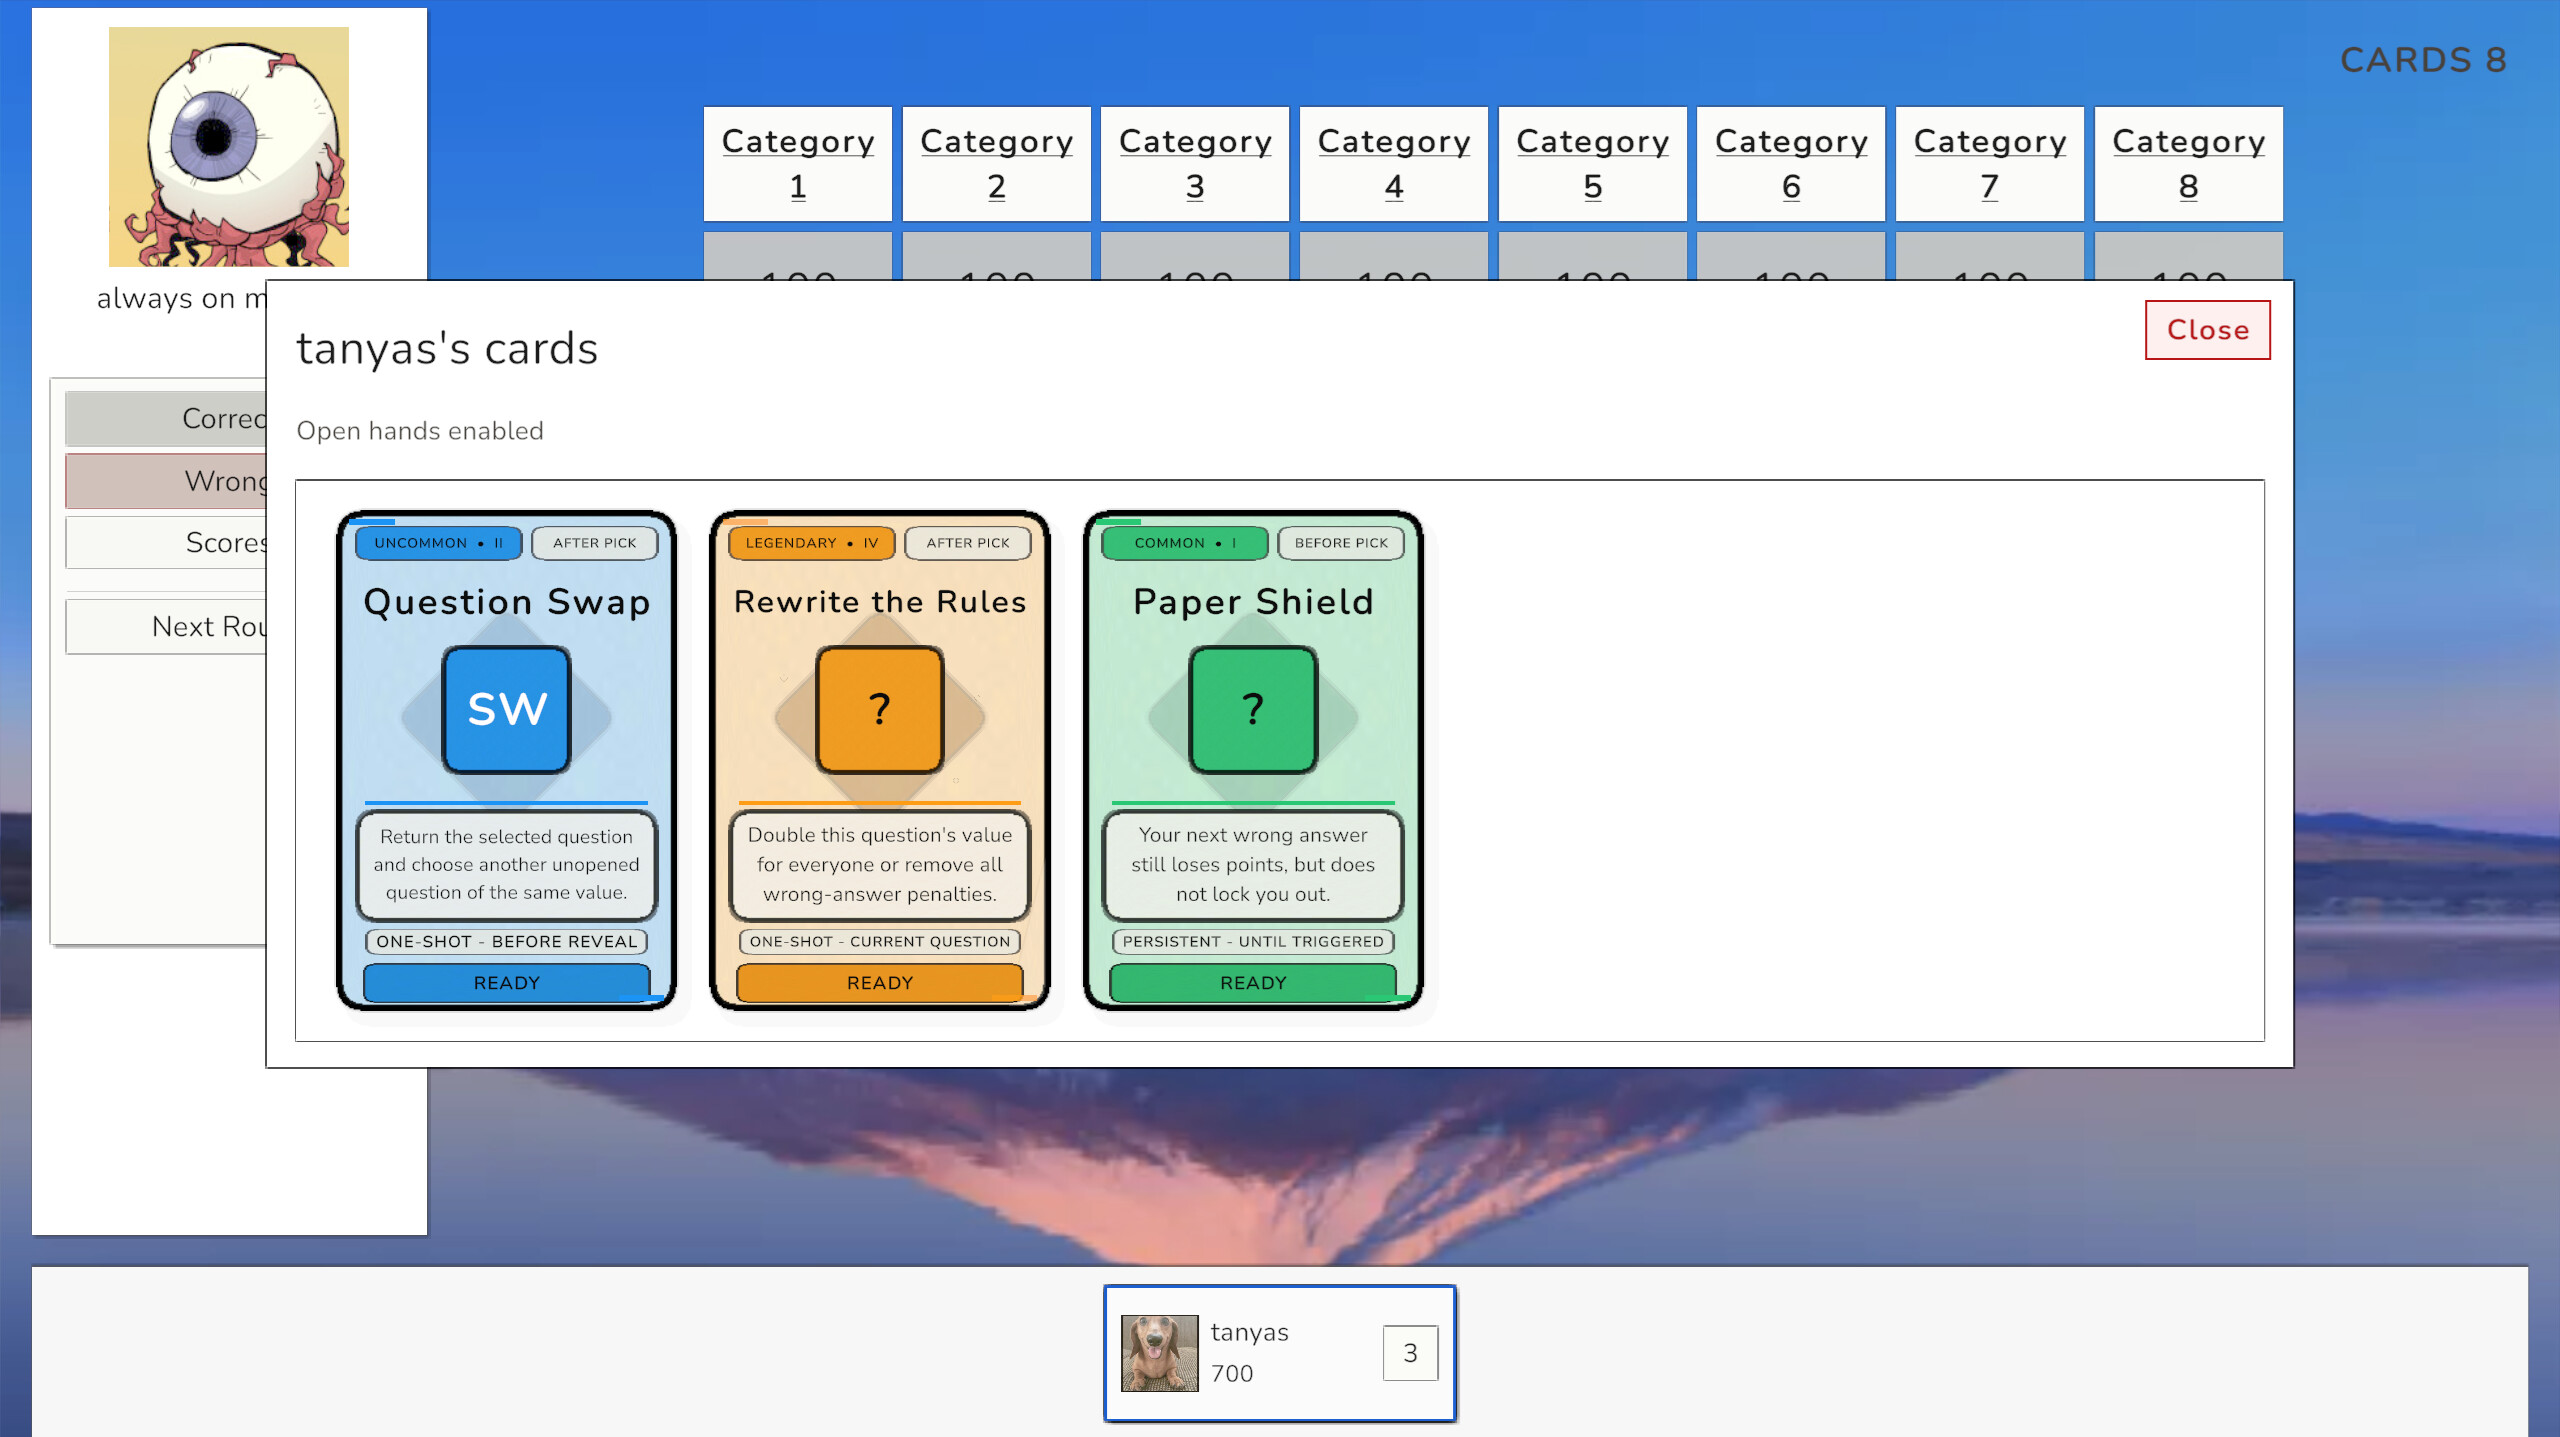Close the tanyas's cards dialog

[x=2208, y=330]
